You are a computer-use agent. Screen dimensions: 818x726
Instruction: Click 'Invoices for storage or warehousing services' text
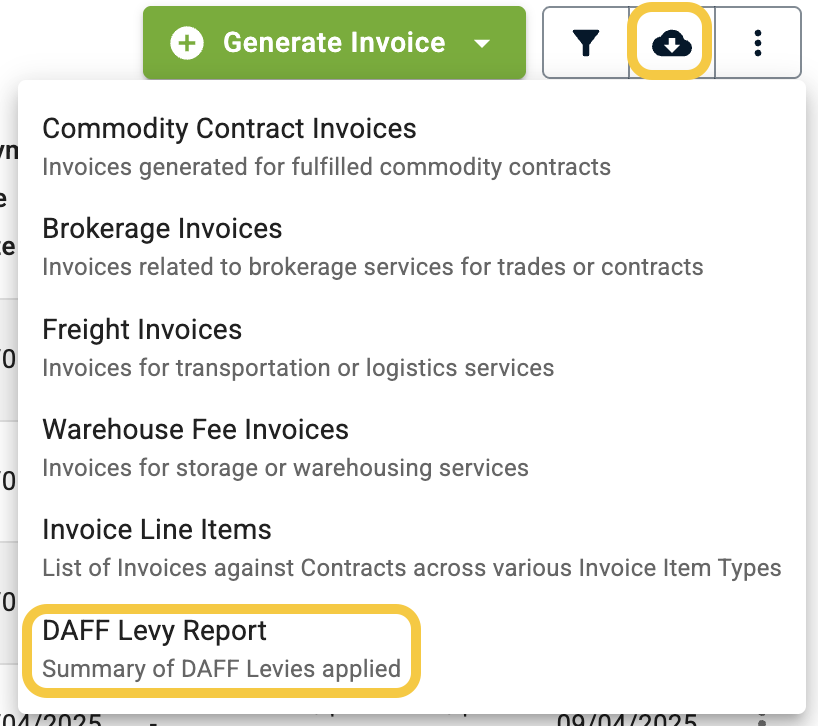285,468
